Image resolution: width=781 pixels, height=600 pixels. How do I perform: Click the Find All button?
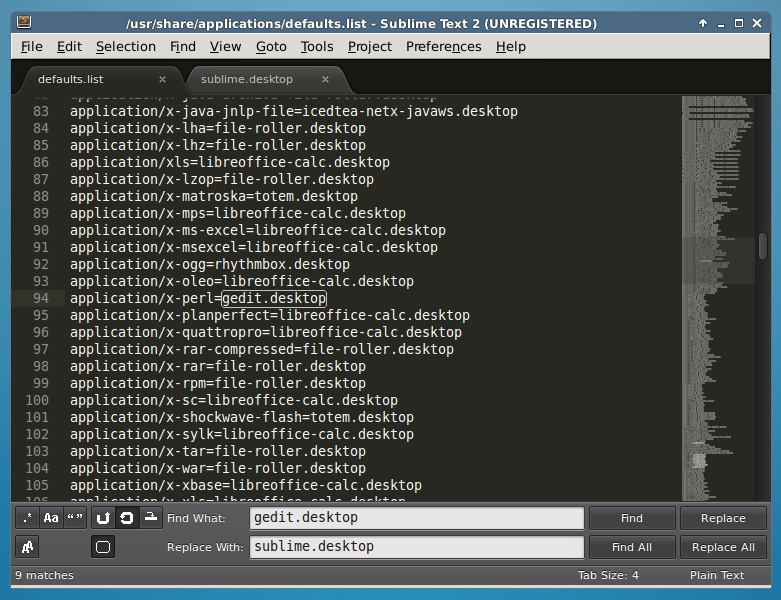point(631,547)
